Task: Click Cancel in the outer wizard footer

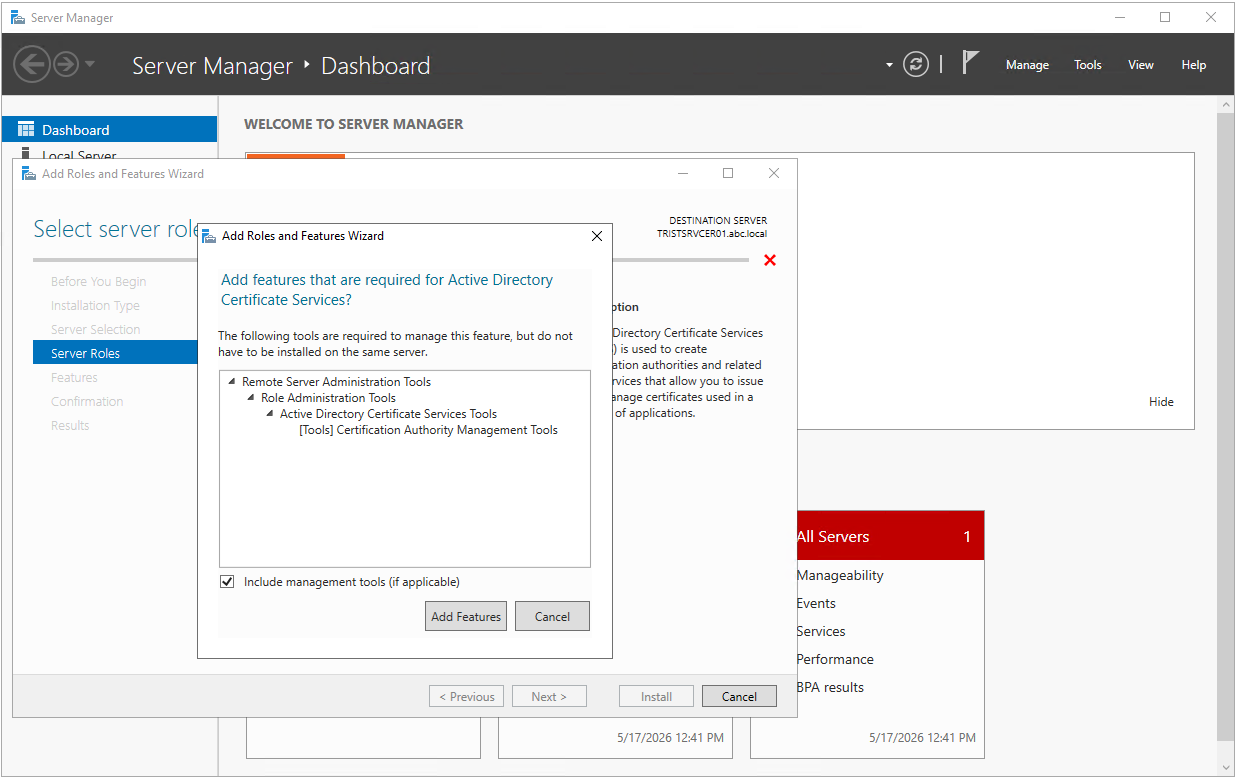Action: 739,696
